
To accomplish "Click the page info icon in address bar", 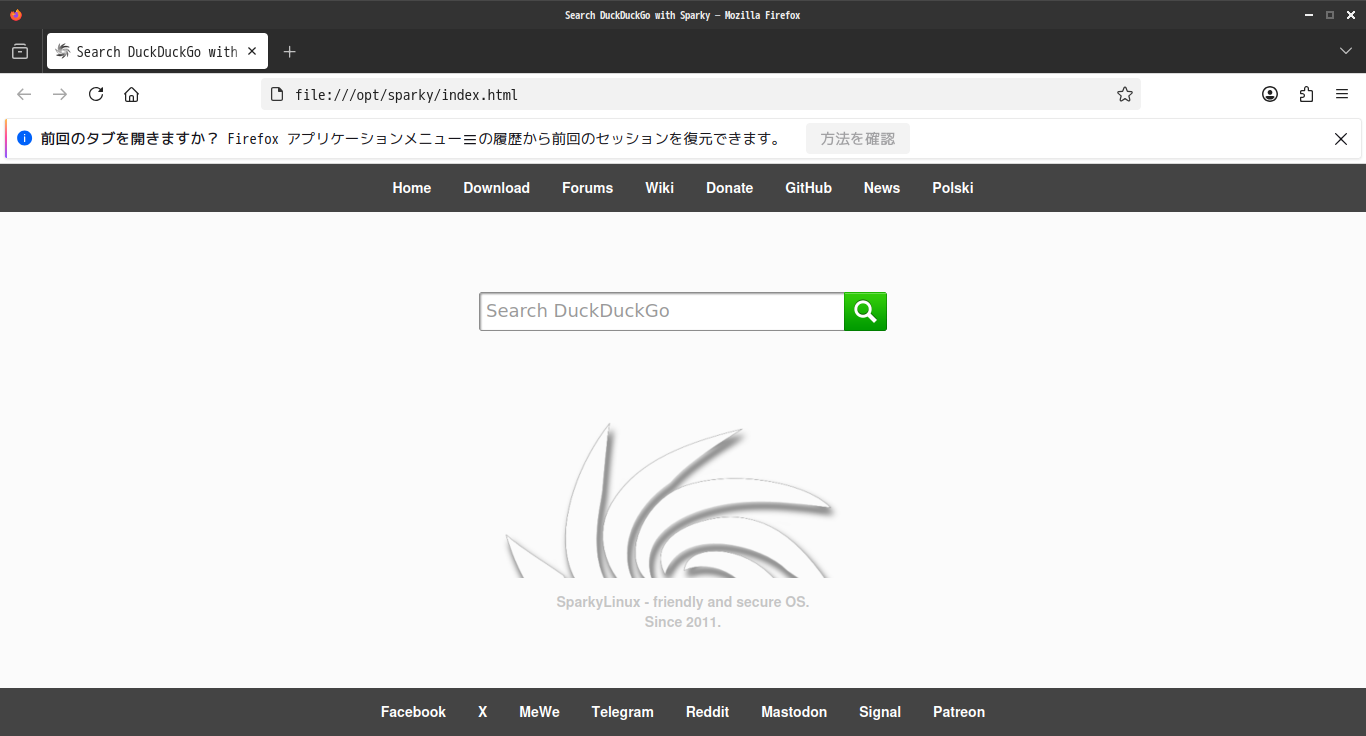I will tap(277, 95).
